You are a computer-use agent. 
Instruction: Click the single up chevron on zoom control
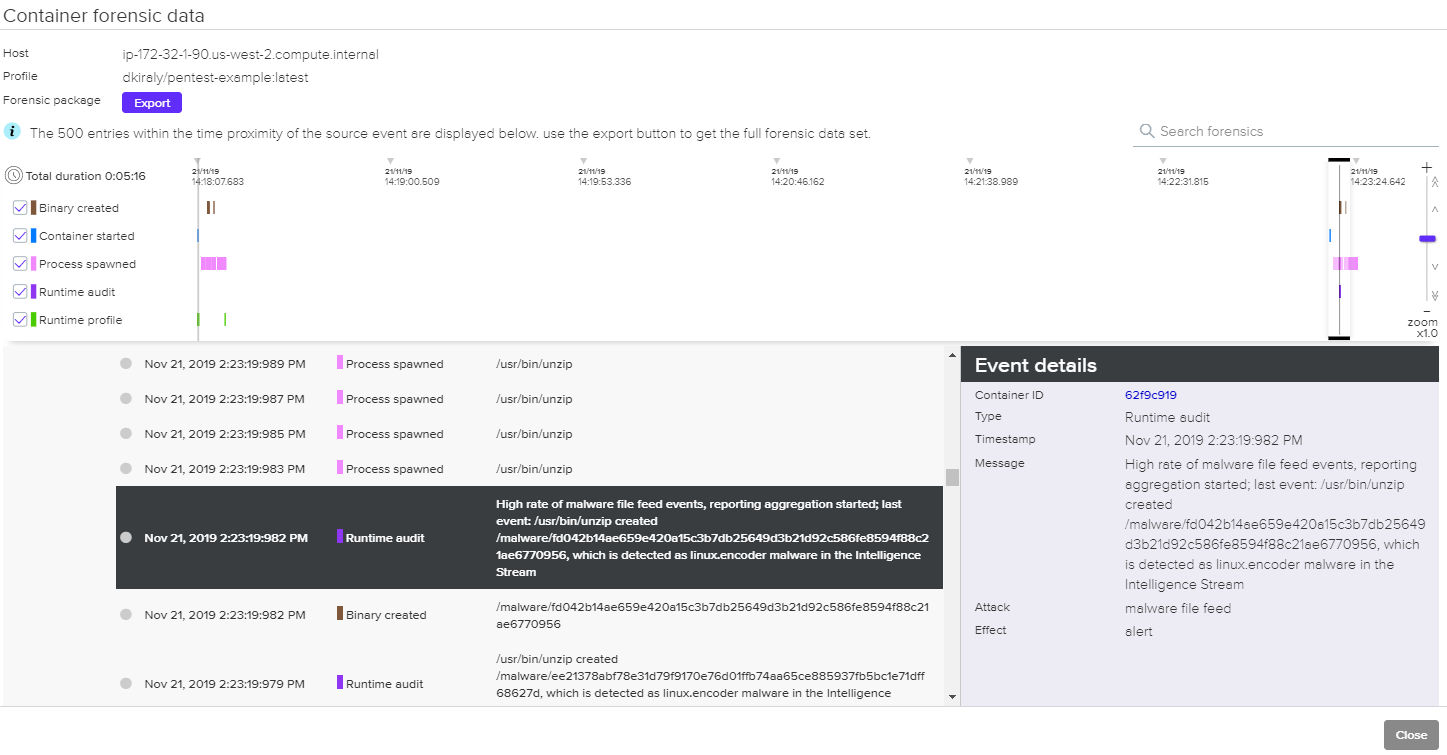[1435, 210]
